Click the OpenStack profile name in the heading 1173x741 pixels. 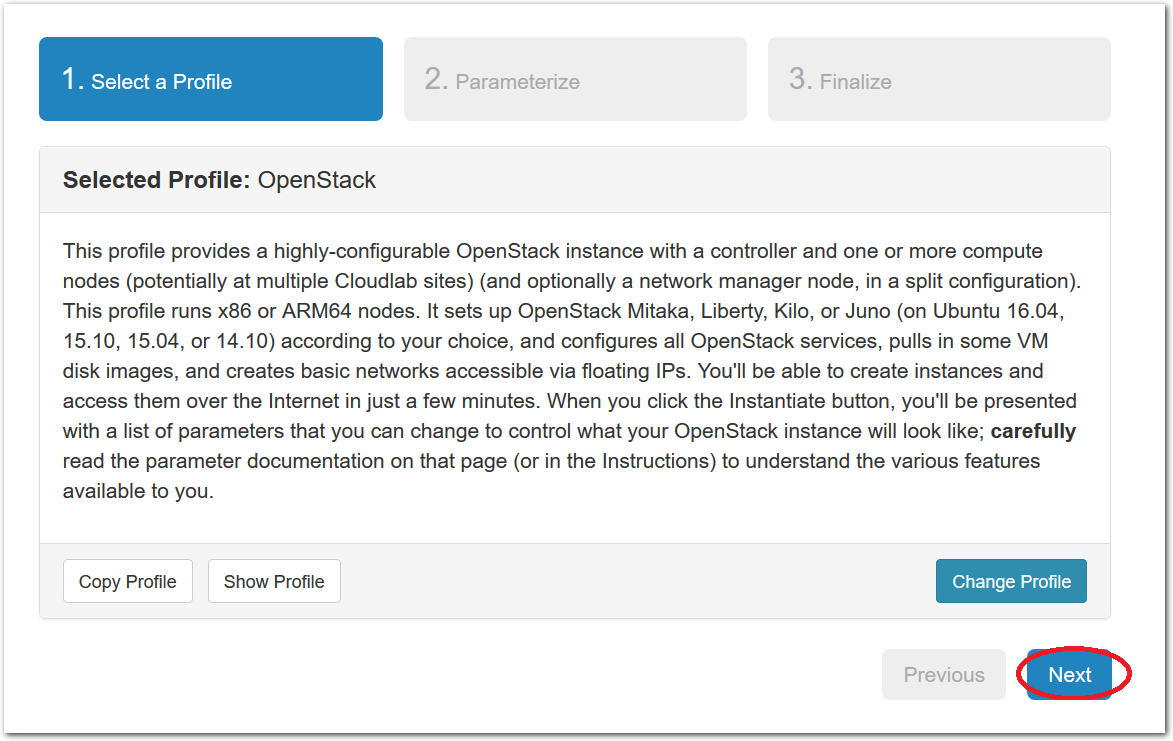316,180
